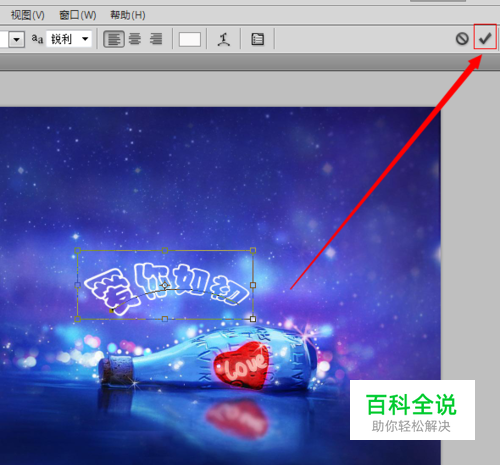Click the bottom-right text box handle
This screenshot has height=465, width=500.
253,319
